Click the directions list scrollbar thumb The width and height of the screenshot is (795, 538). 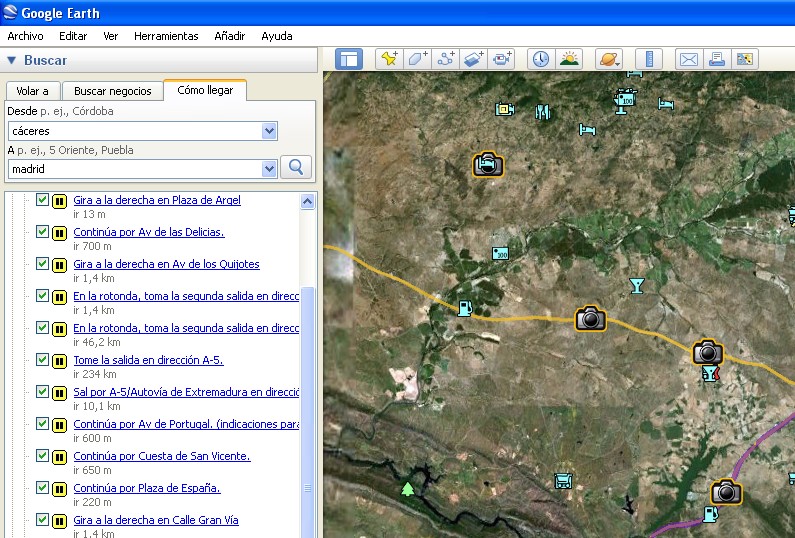[307, 412]
